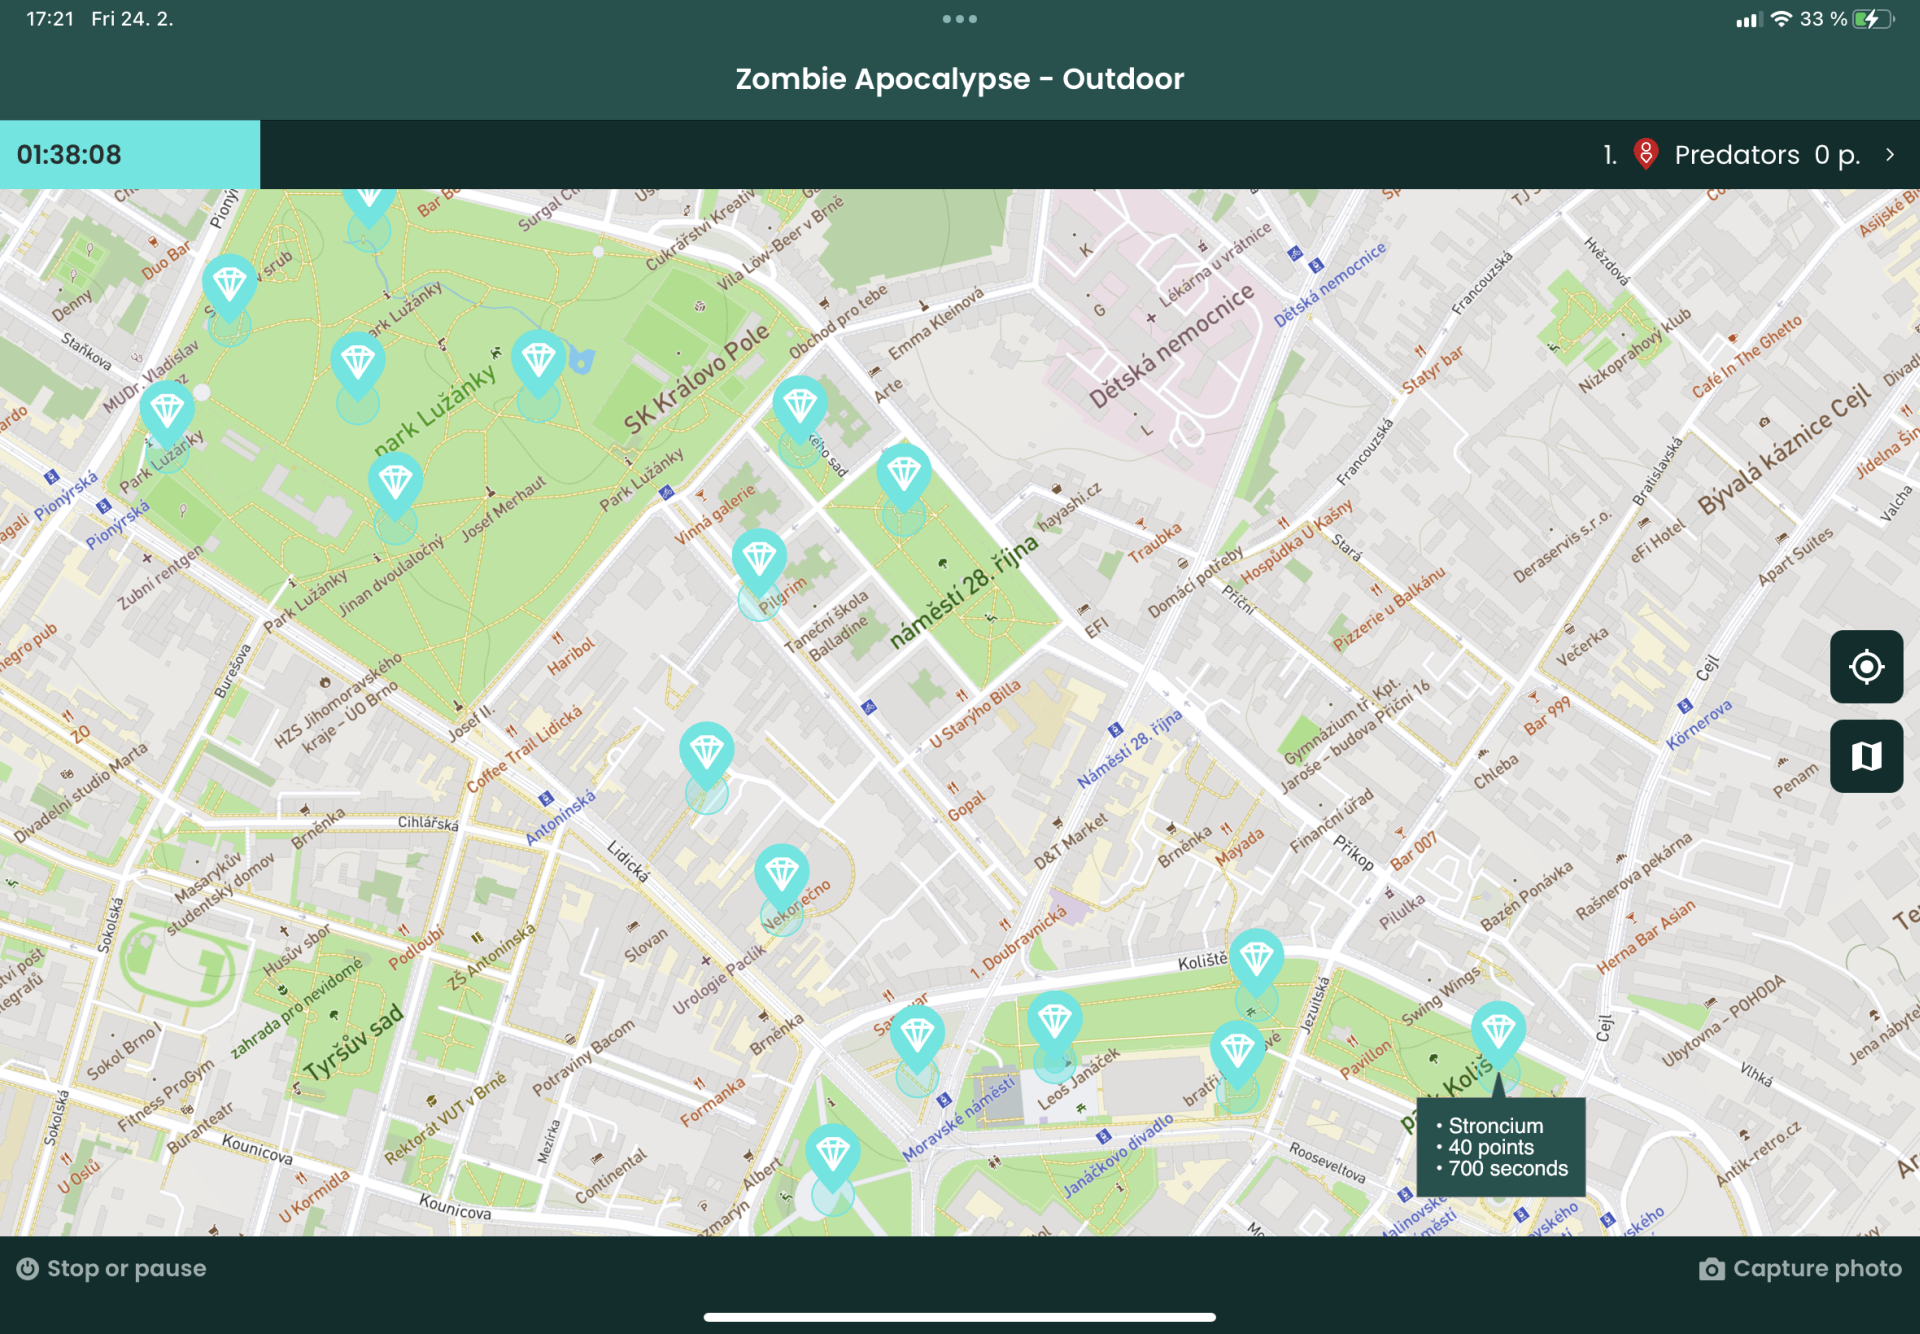The width and height of the screenshot is (1920, 1334).
Task: Tap diamond marker near Coffee Trail Lidická
Action: pyautogui.click(x=707, y=753)
